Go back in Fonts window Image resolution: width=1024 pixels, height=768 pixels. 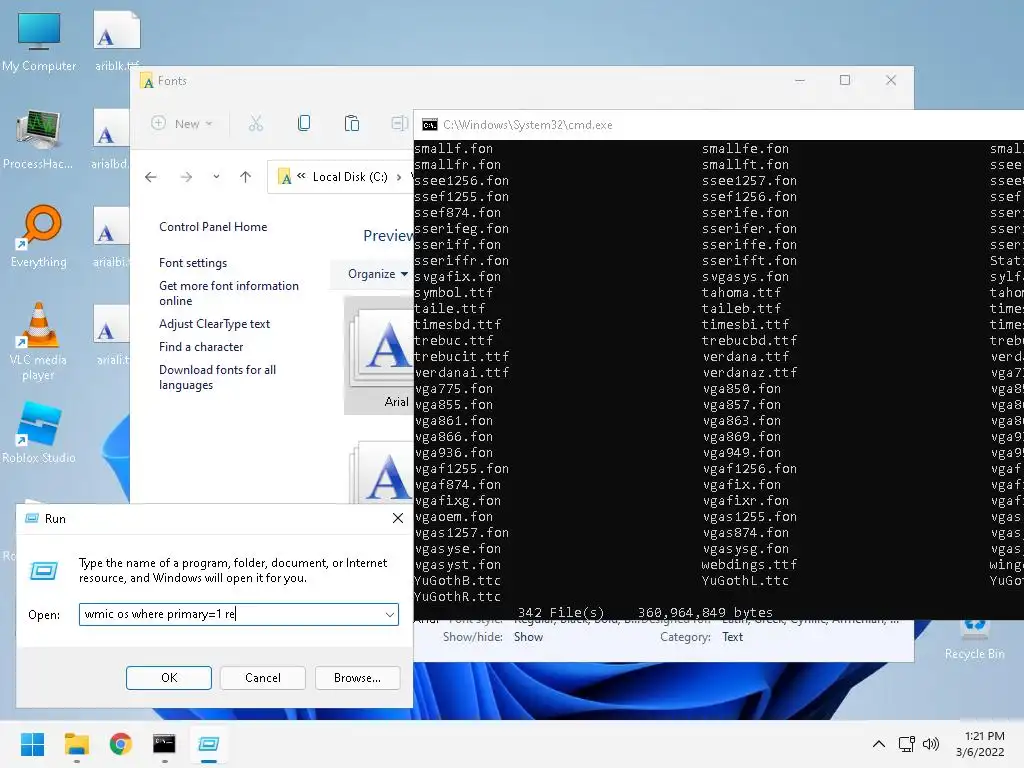click(x=151, y=177)
